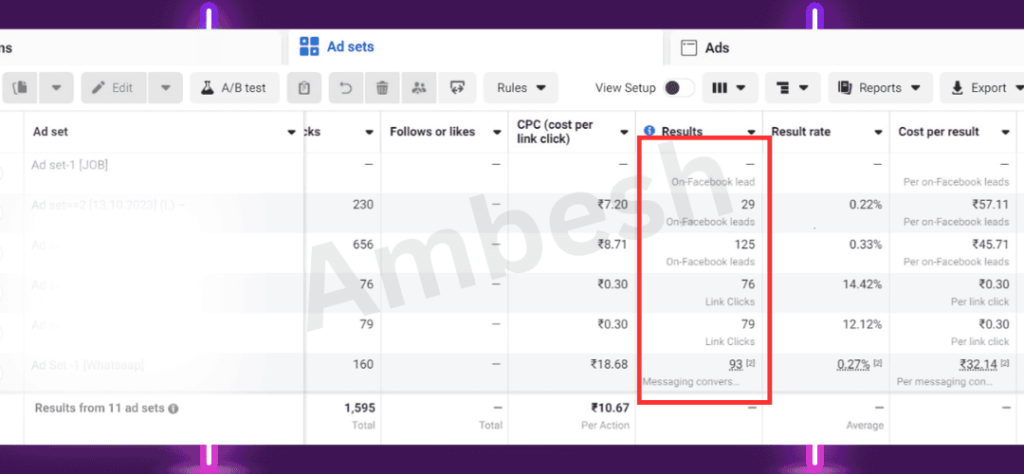Image resolution: width=1024 pixels, height=474 pixels.
Task: Expand the Rules dropdown menu
Action: click(521, 88)
